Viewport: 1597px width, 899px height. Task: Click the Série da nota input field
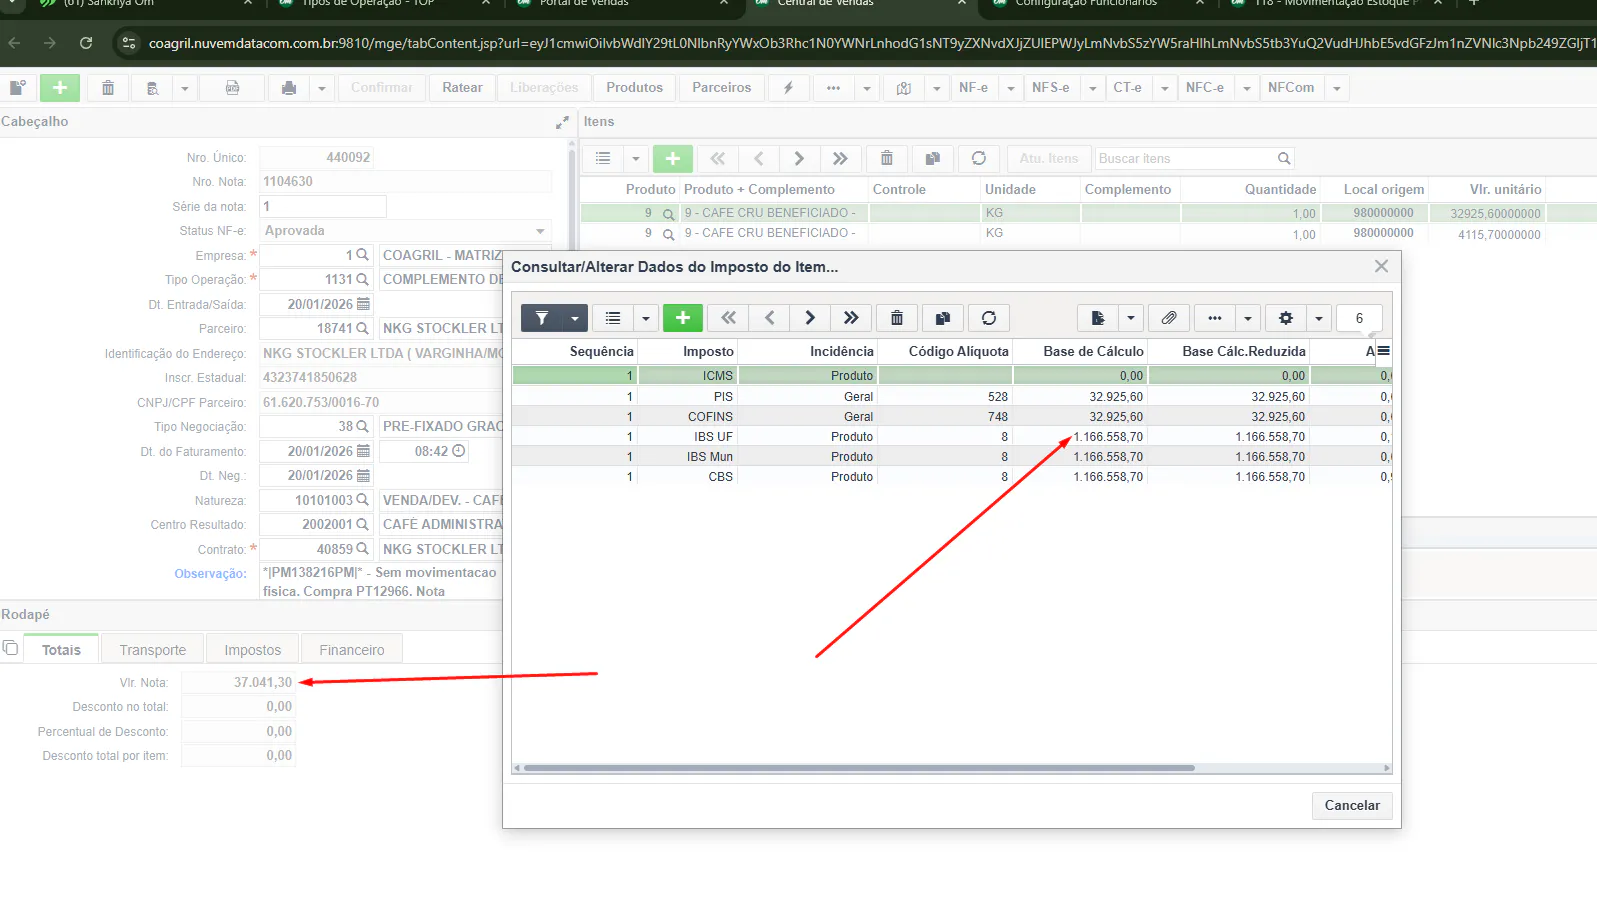point(323,206)
